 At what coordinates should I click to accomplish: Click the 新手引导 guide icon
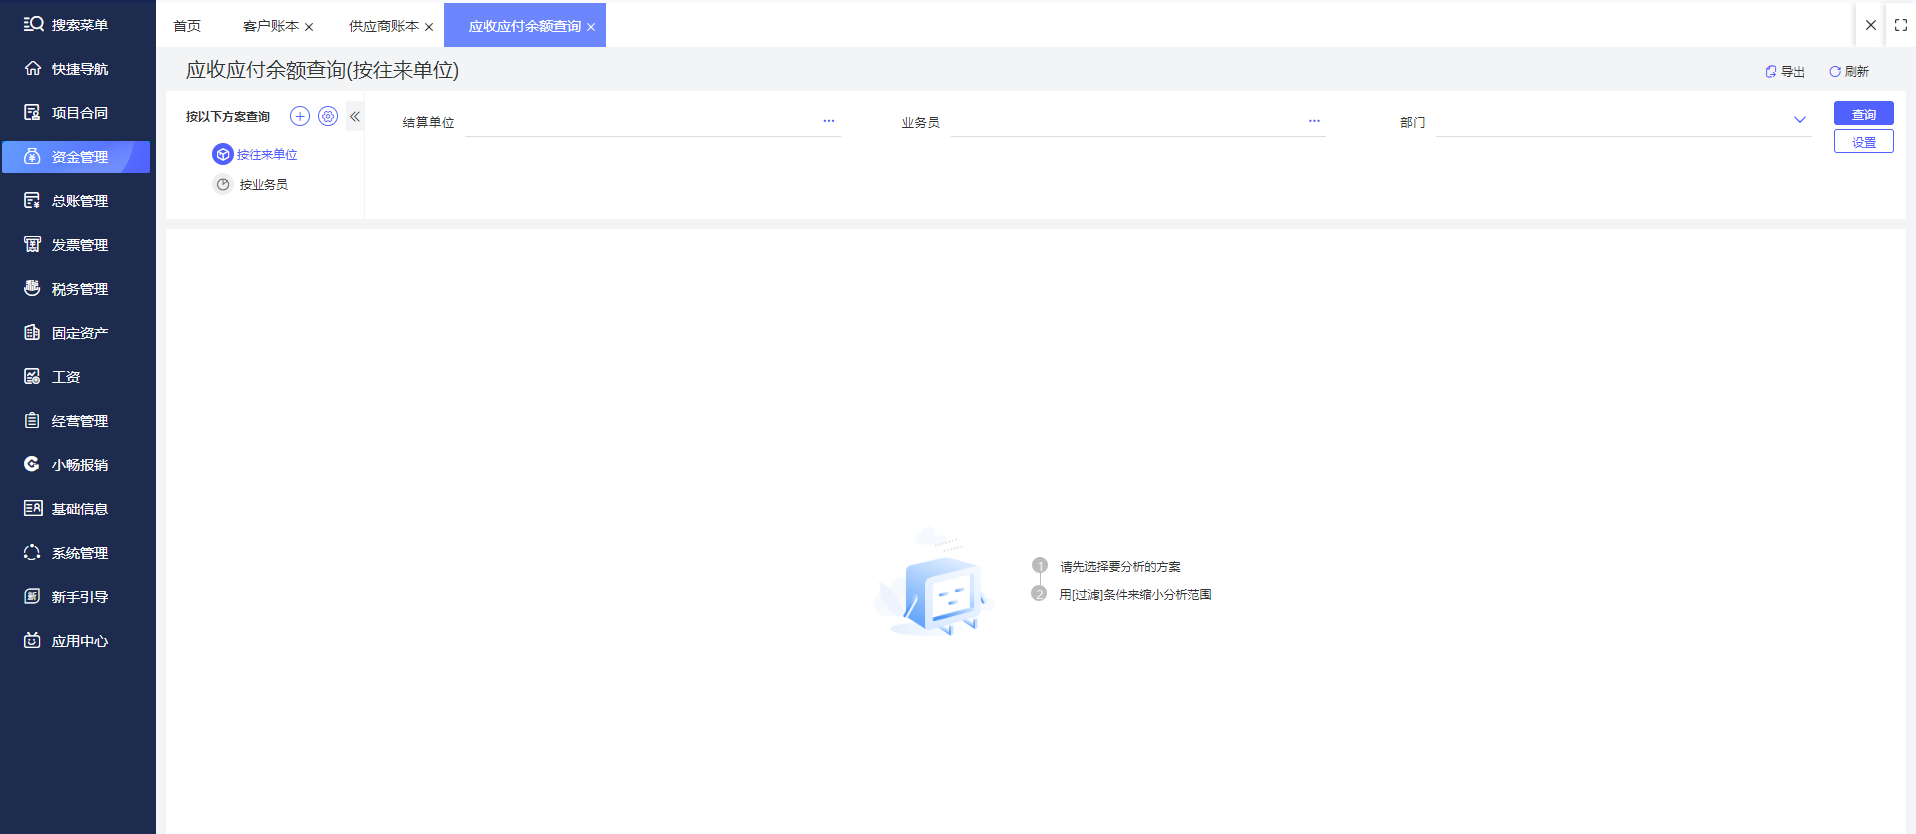point(33,597)
